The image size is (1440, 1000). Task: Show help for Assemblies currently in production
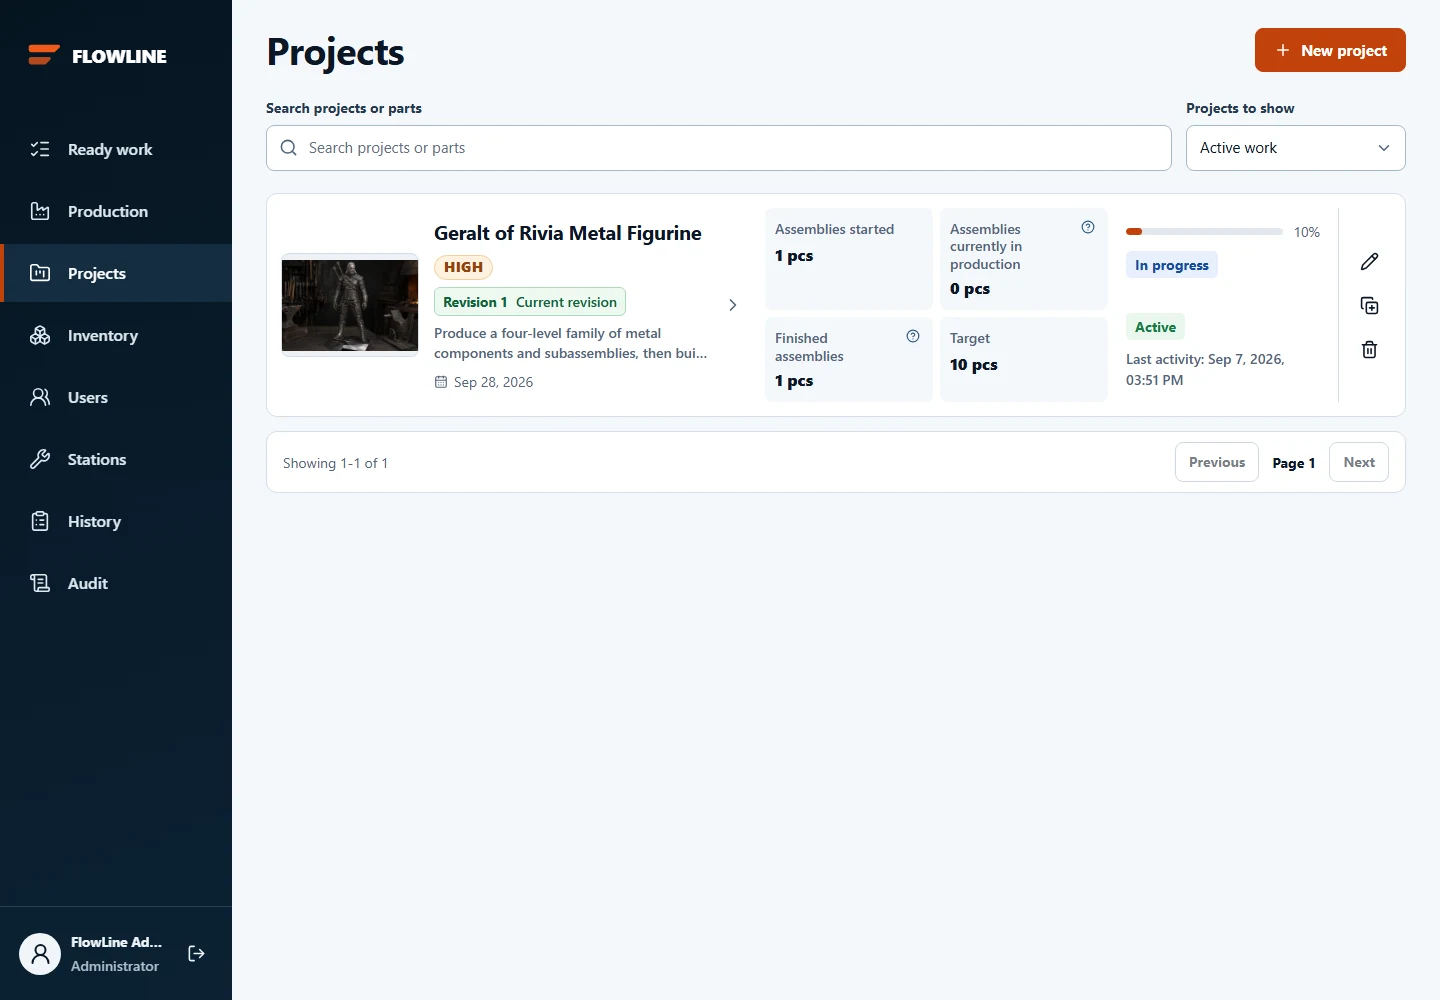click(1088, 227)
